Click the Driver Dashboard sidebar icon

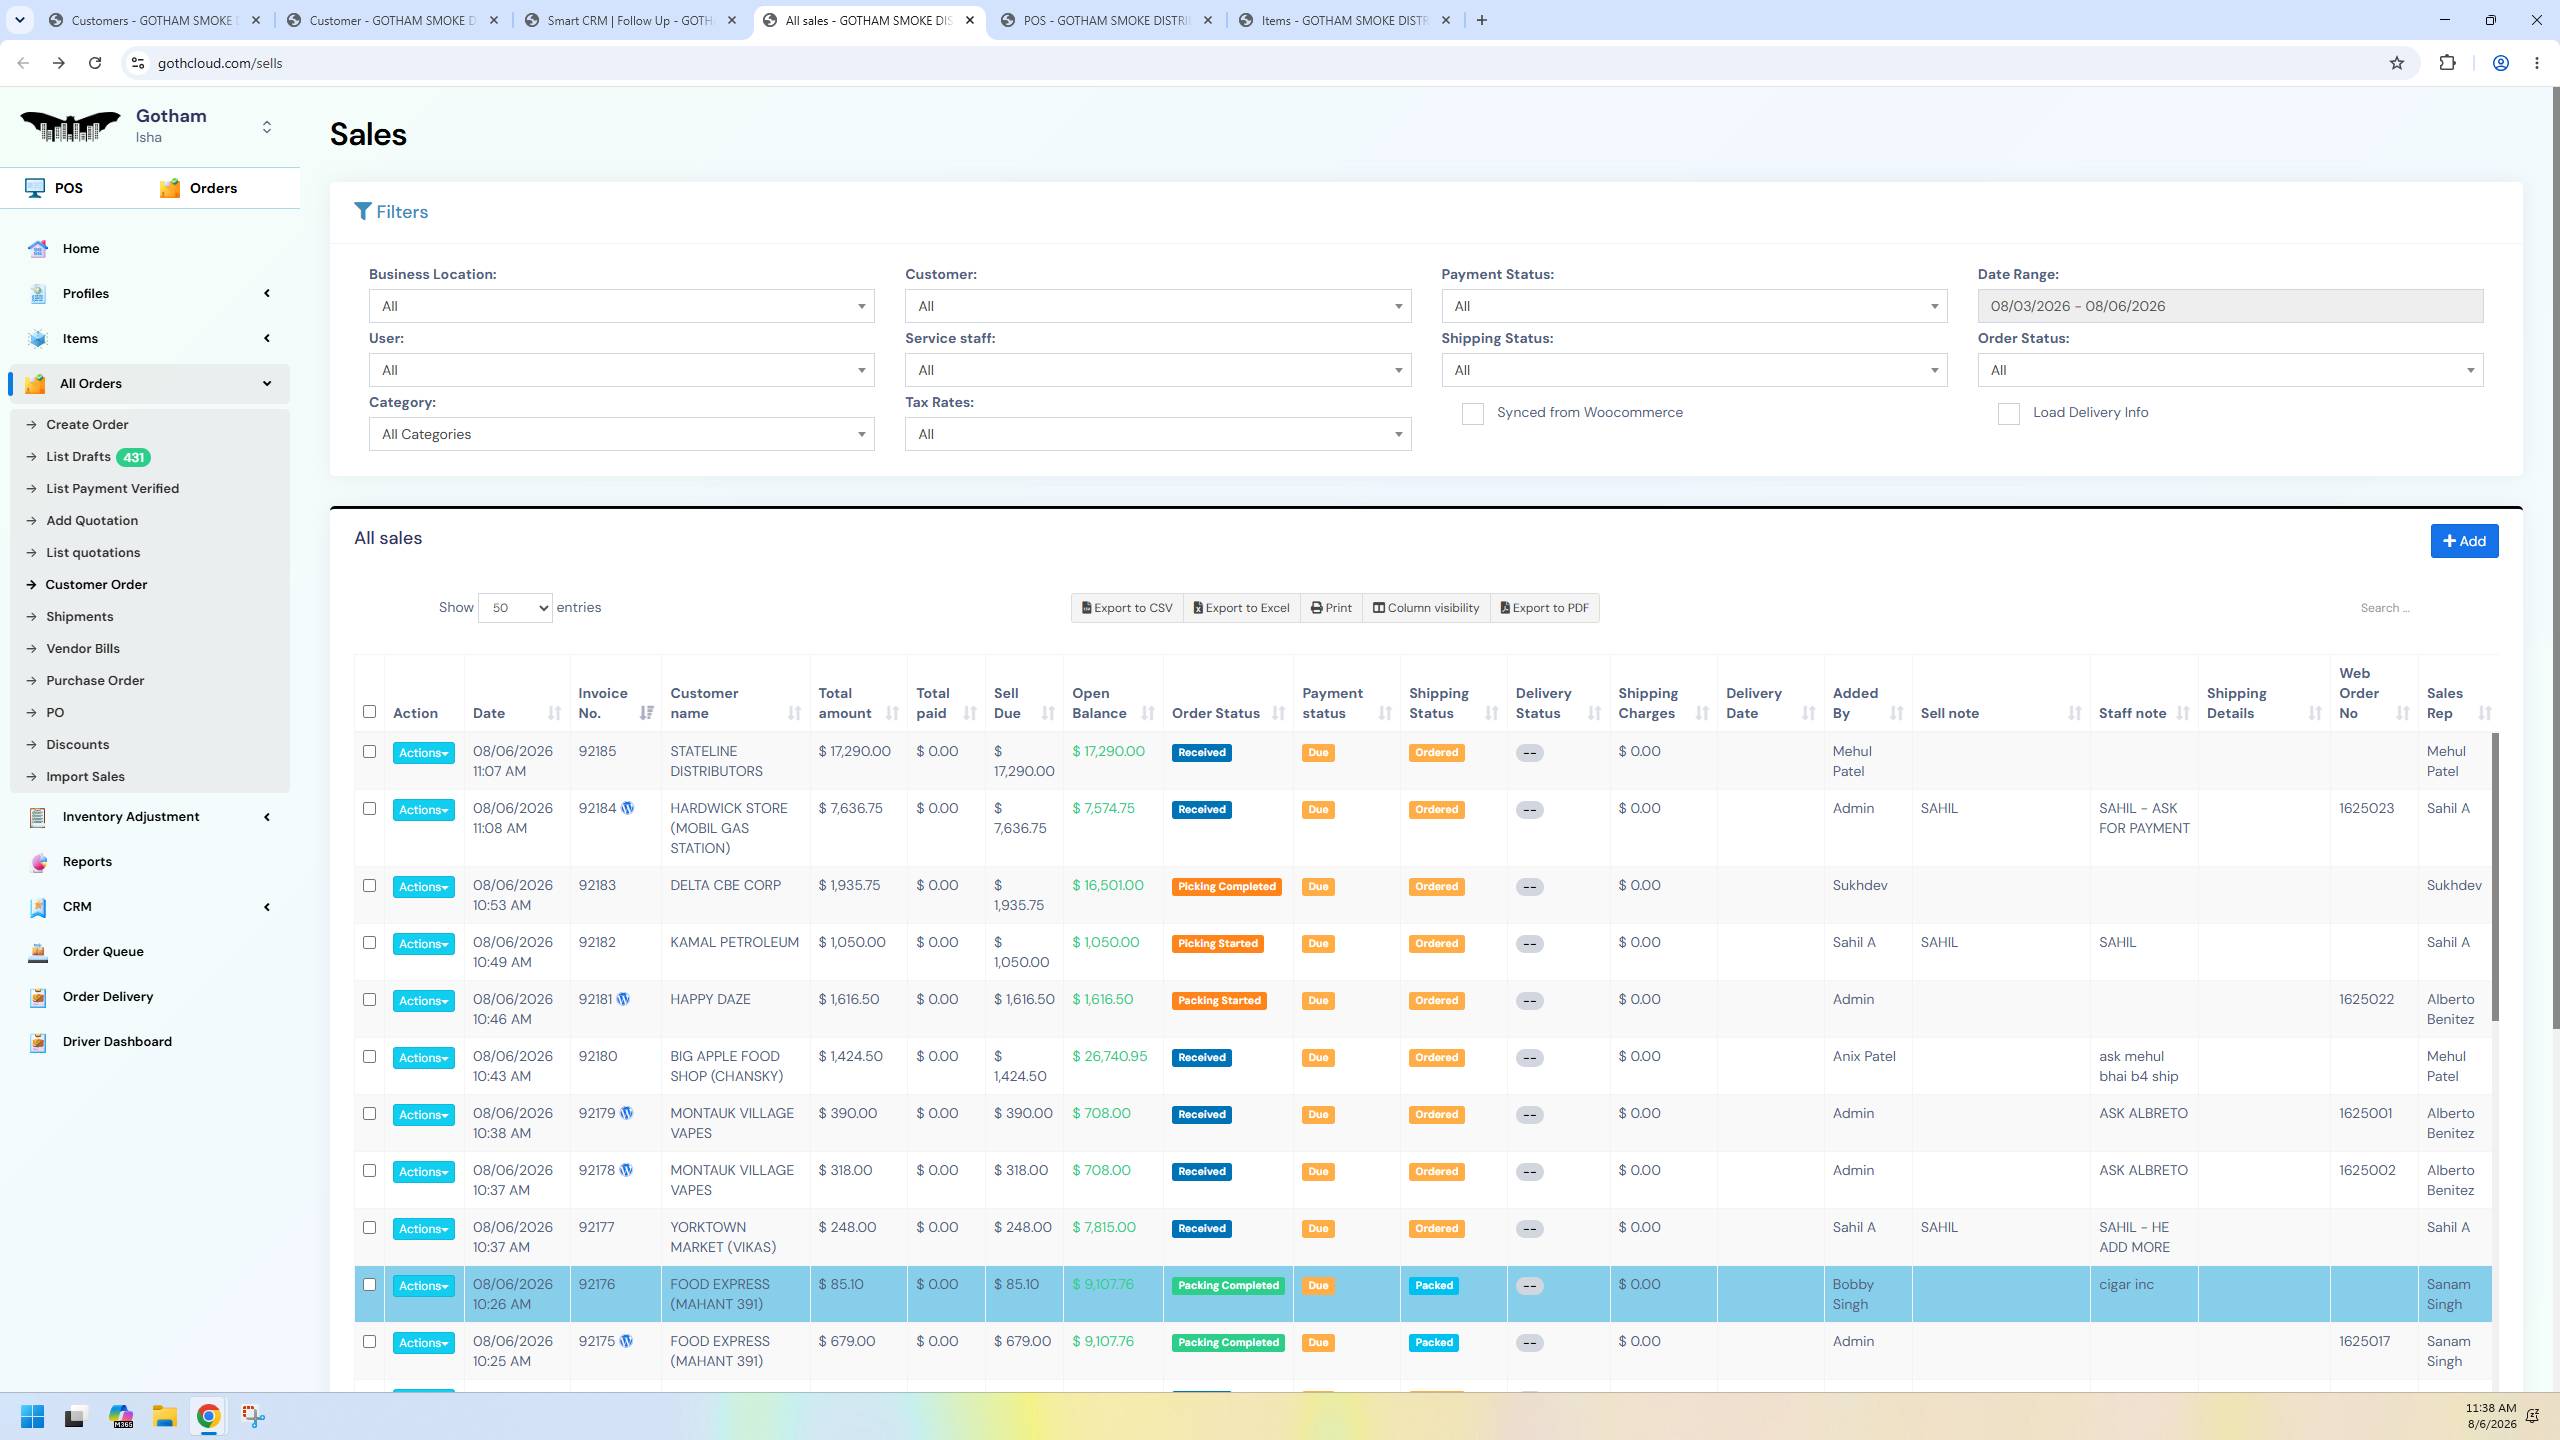point(38,1042)
